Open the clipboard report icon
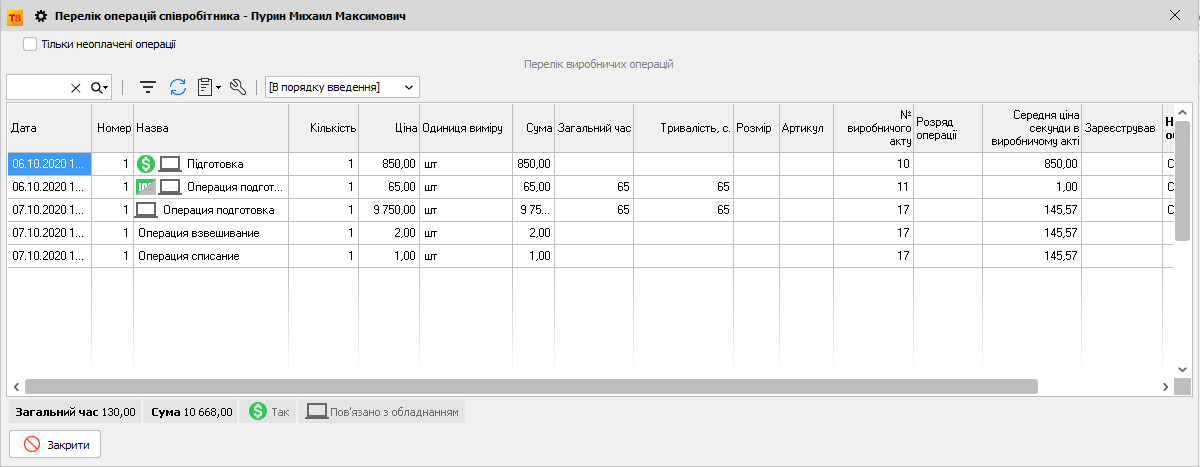The height and width of the screenshot is (467, 1200). pos(205,88)
